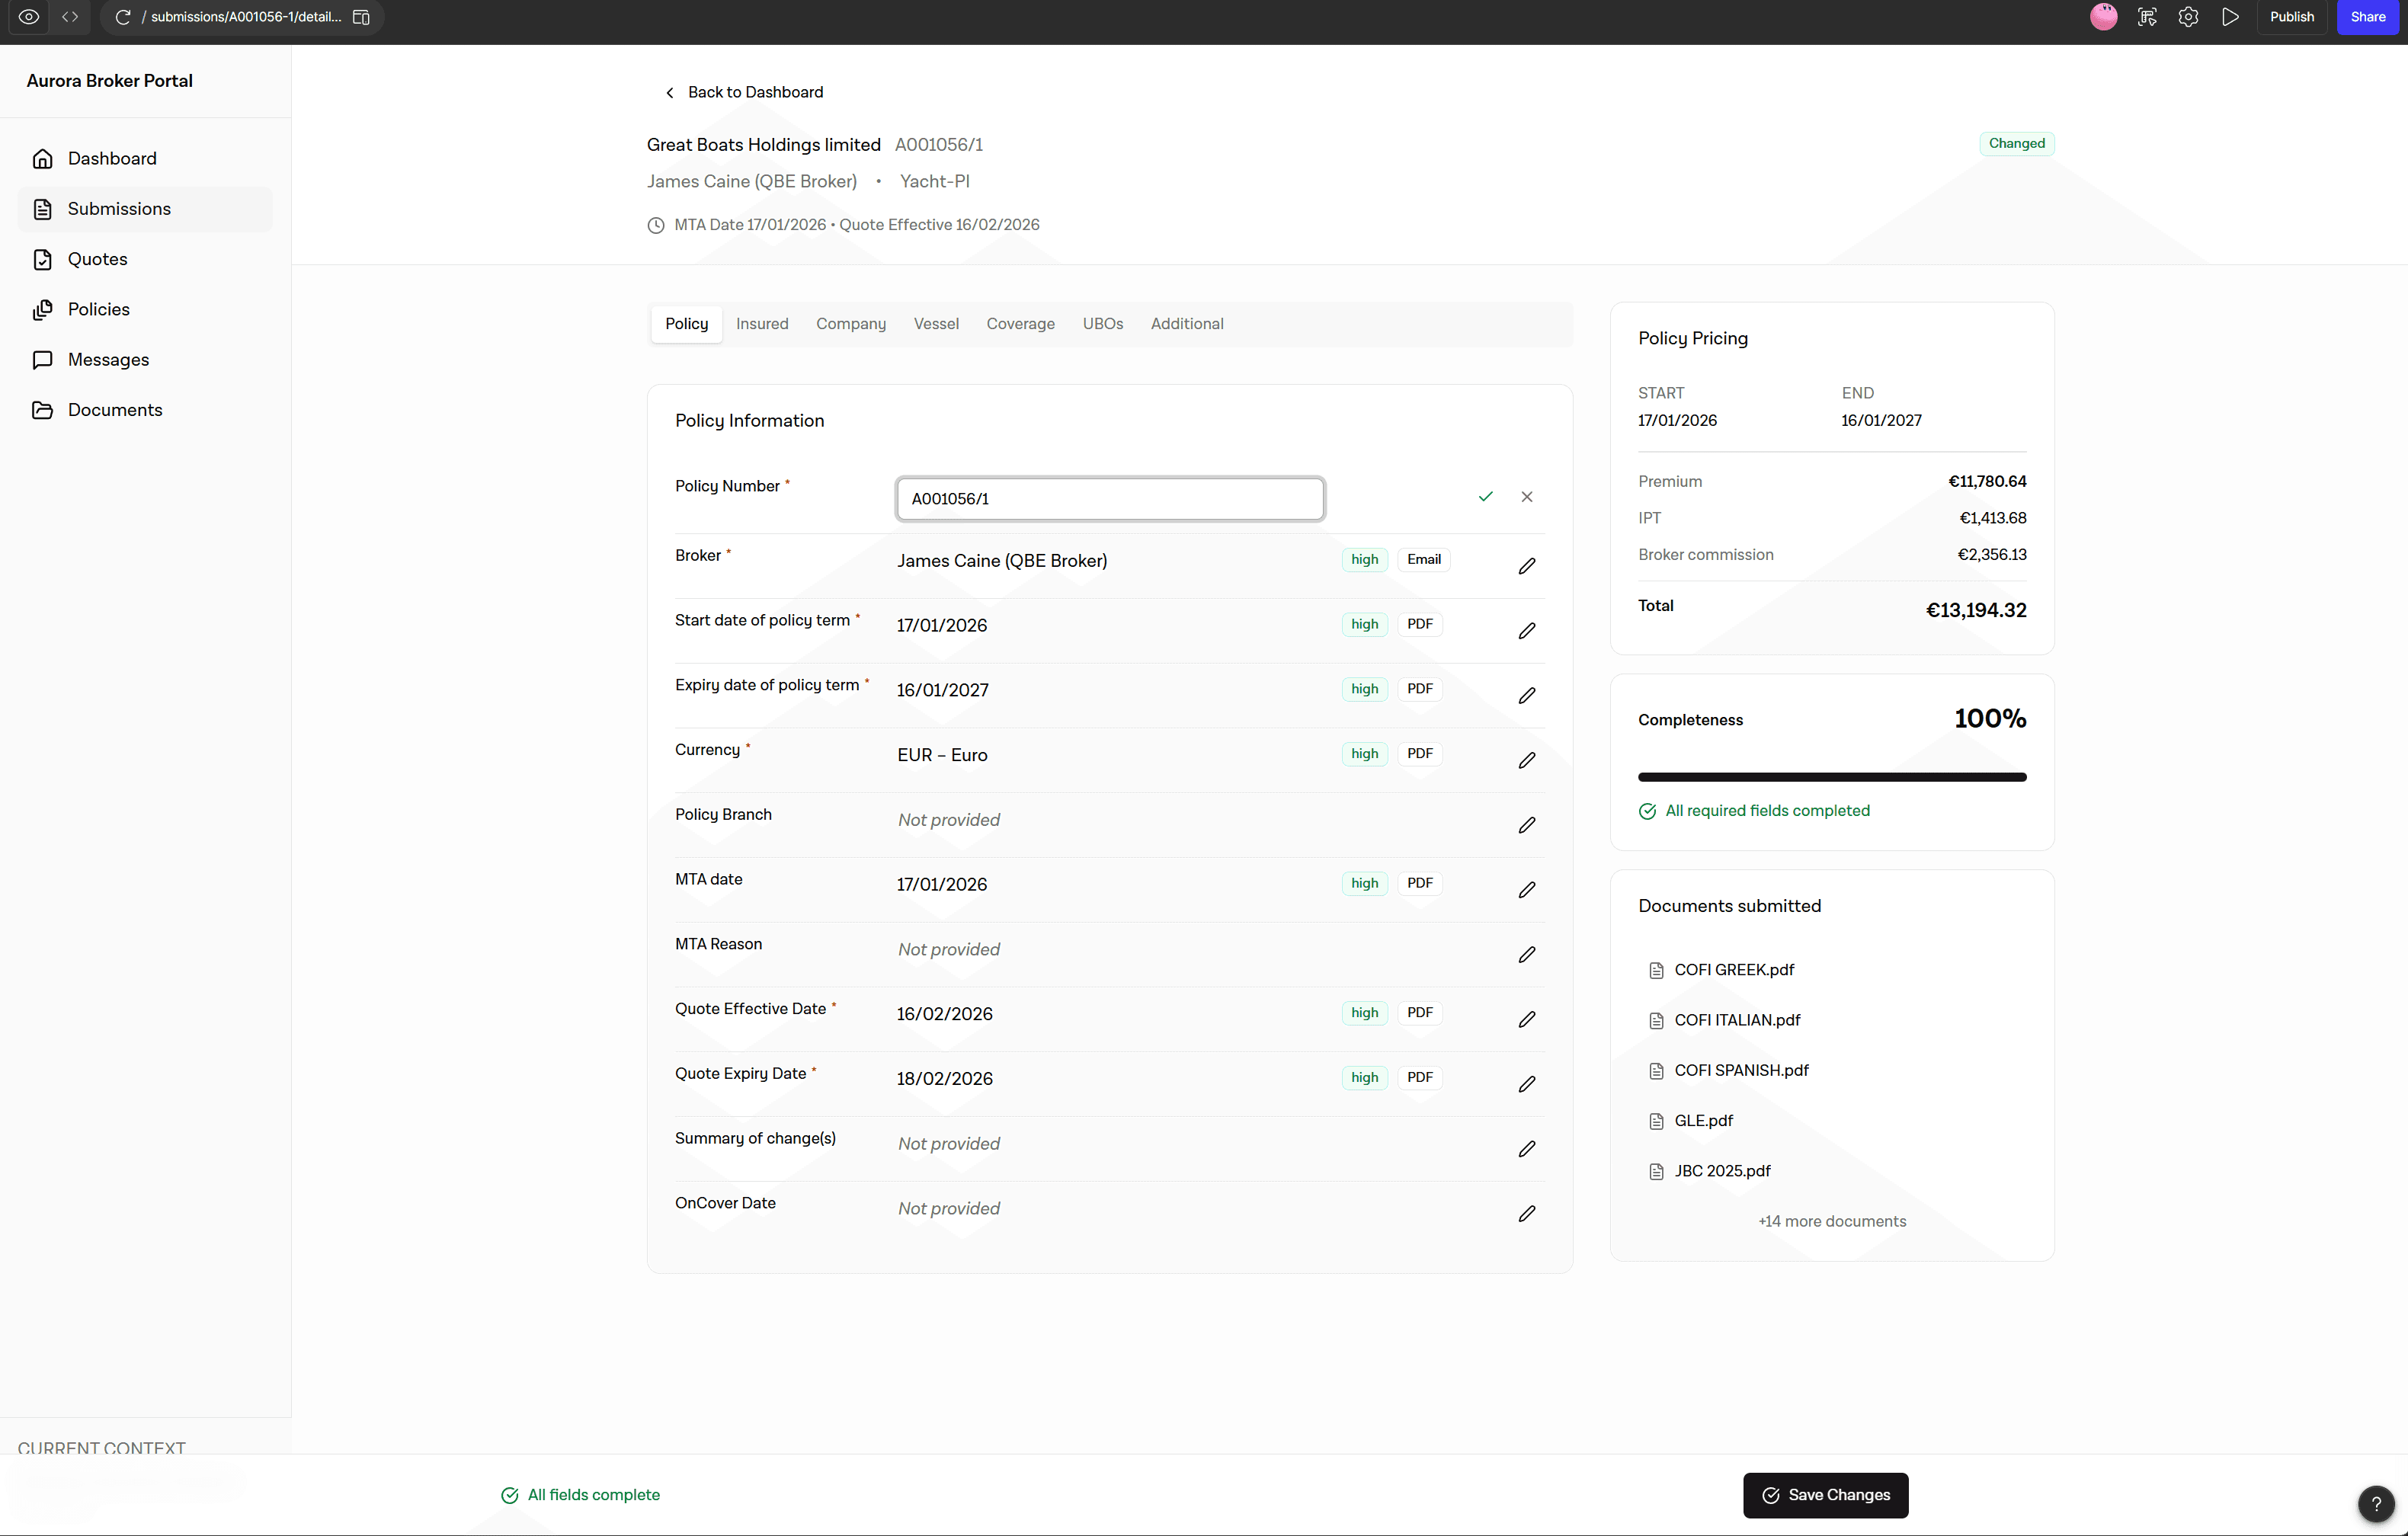2408x1536 pixels.
Task: Click the pencil icon for Broker field
Action: pyautogui.click(x=1526, y=566)
